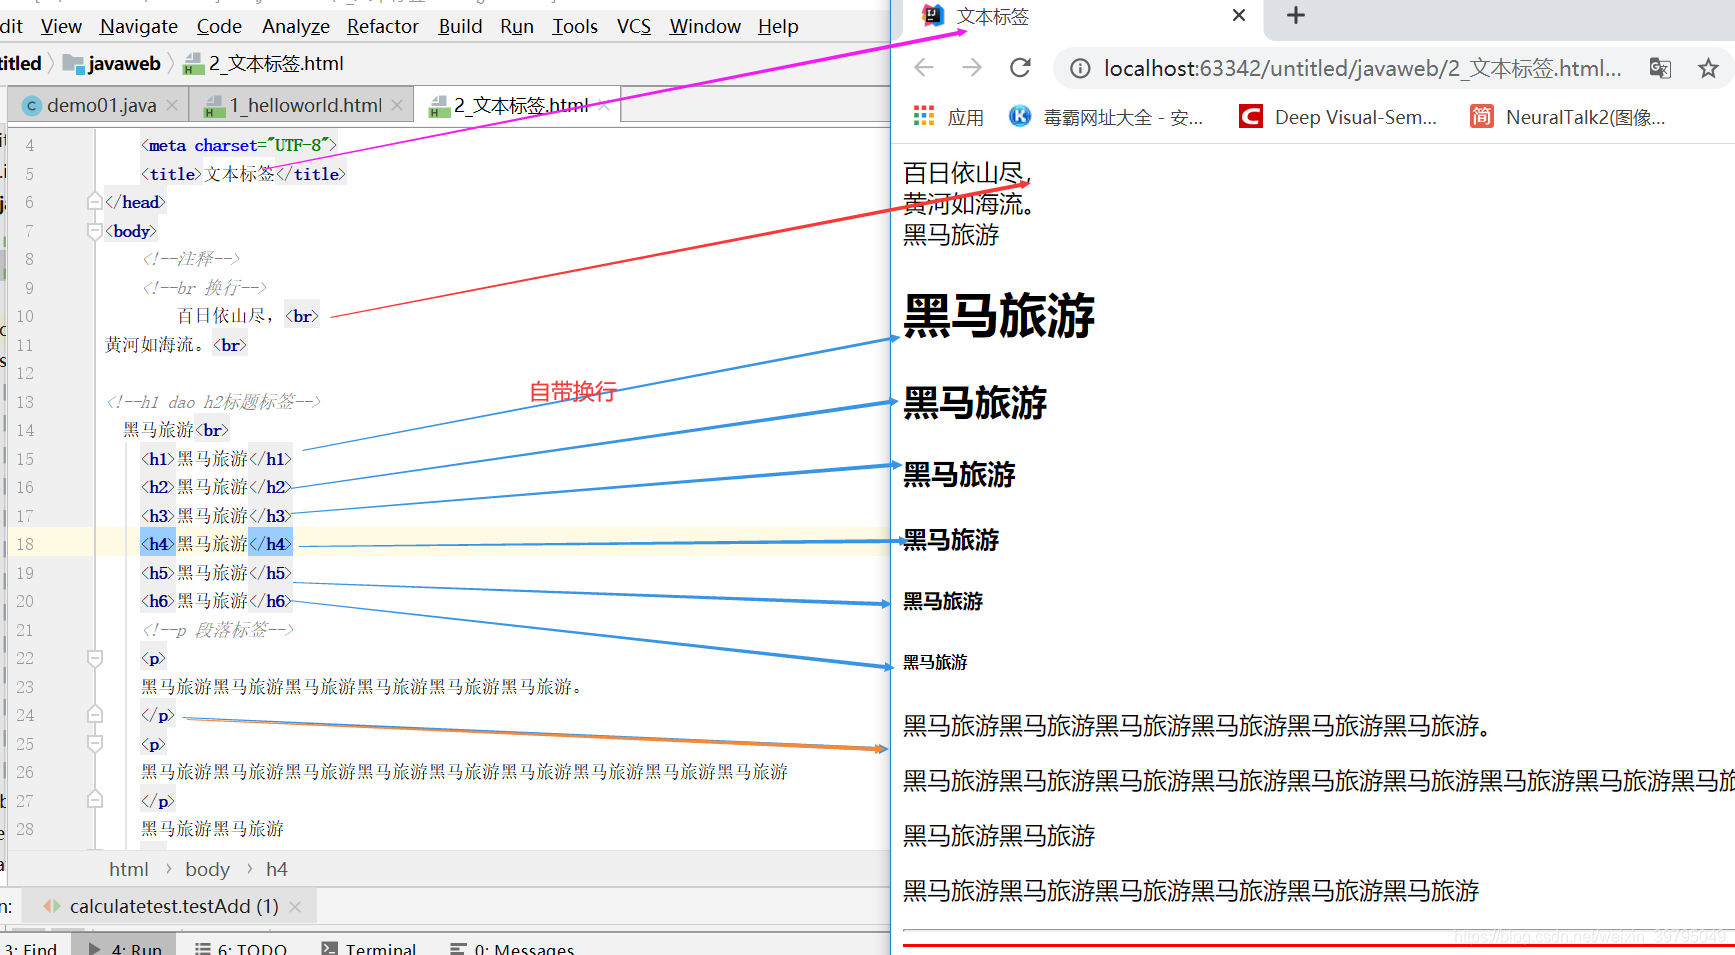This screenshot has height=955, width=1735.
Task: Reload the browser page
Action: pos(1020,68)
